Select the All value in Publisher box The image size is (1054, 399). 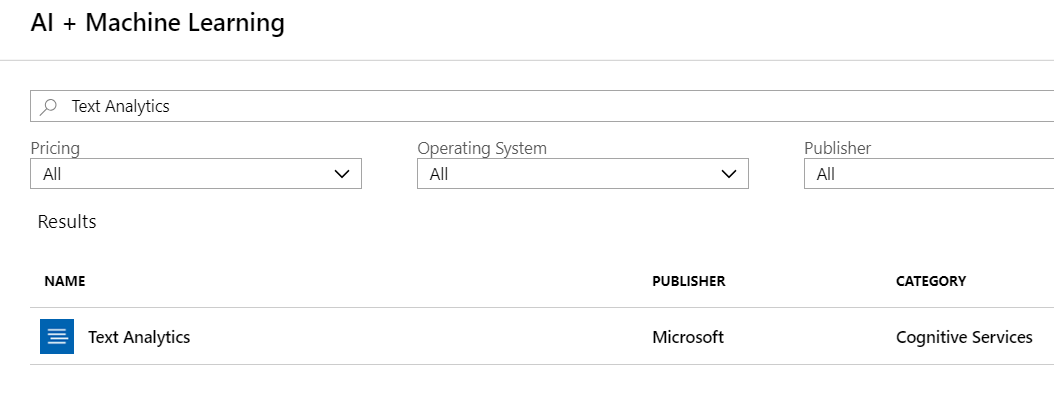(825, 175)
